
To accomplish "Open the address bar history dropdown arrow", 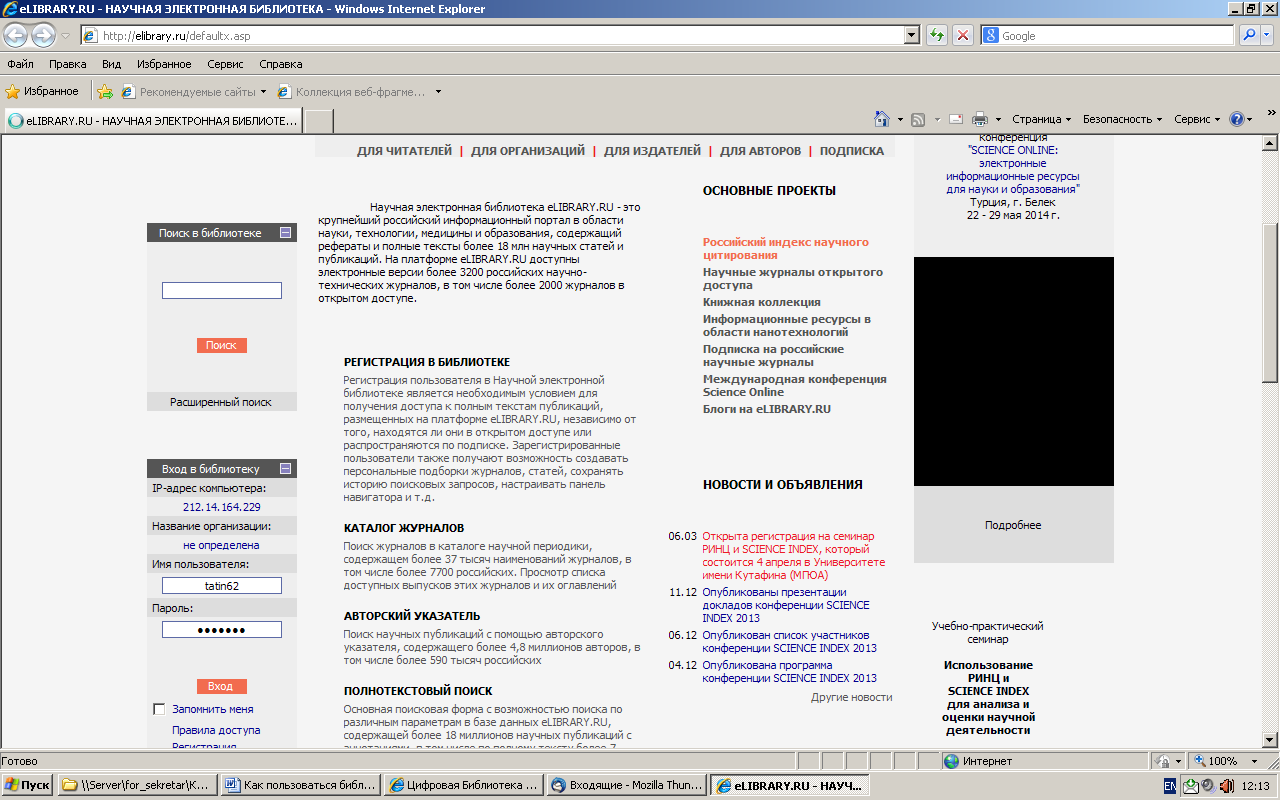I will [x=911, y=36].
